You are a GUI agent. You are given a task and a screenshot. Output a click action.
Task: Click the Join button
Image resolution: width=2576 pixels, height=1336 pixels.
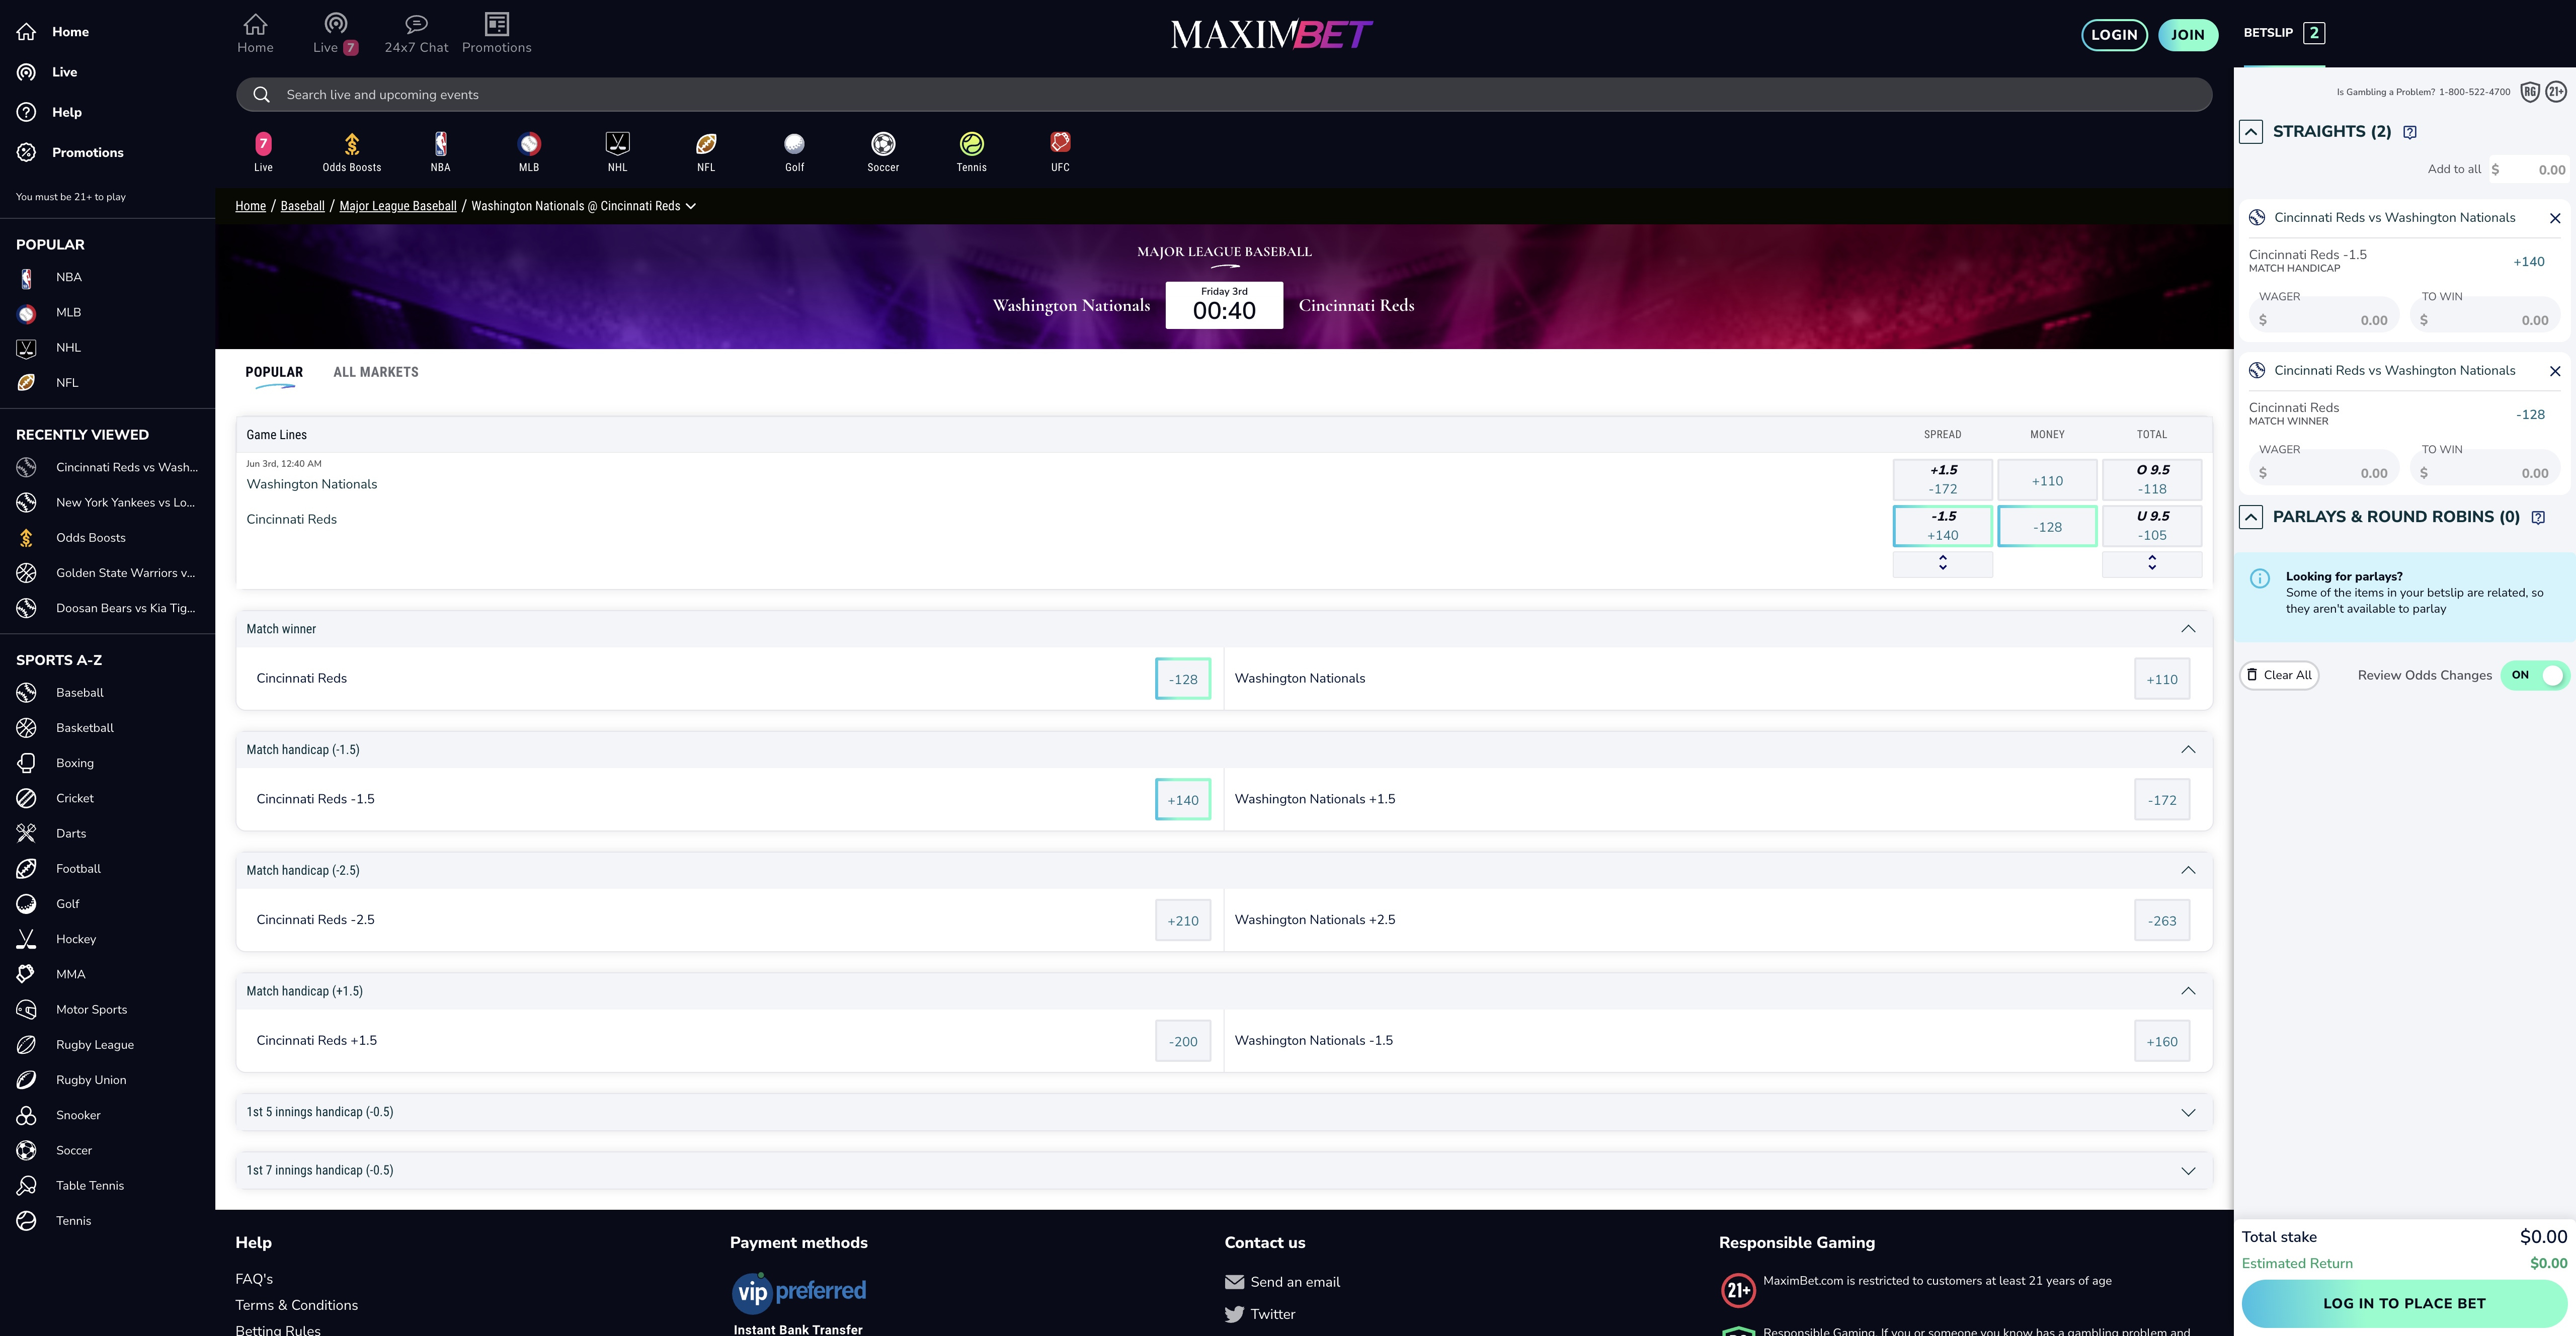point(2187,34)
